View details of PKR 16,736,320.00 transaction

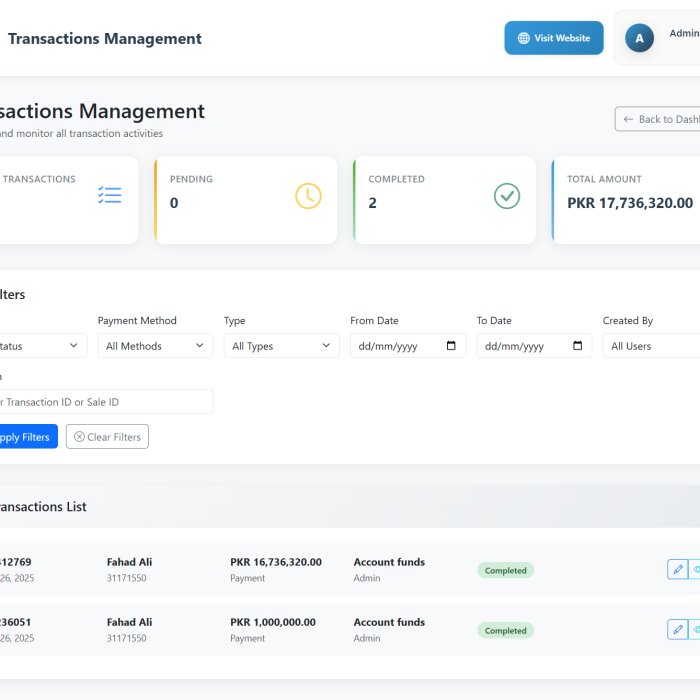point(695,569)
